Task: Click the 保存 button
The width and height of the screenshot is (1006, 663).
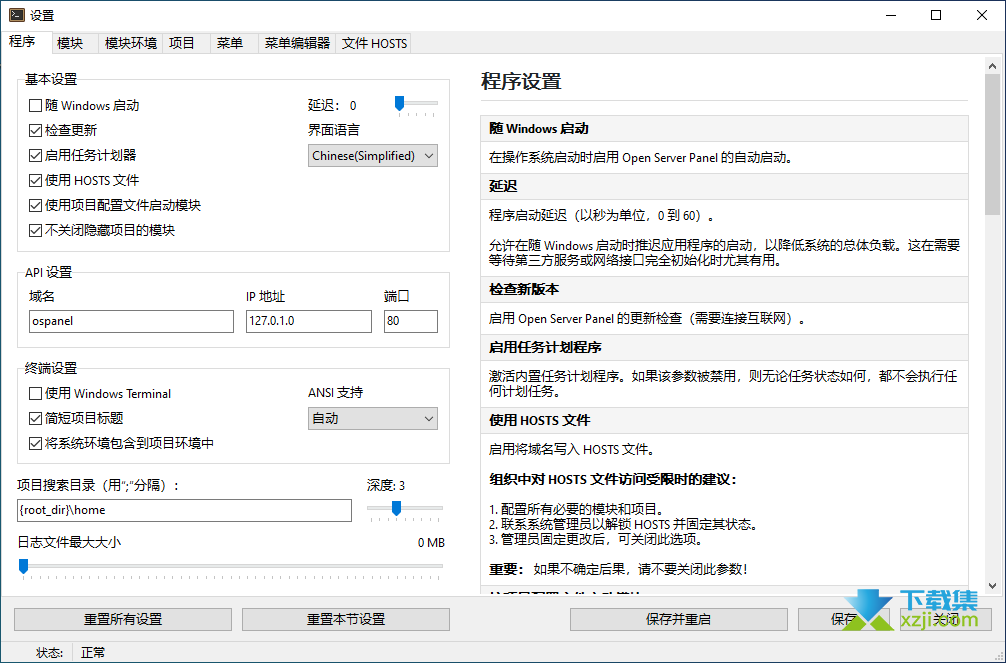Action: 845,619
